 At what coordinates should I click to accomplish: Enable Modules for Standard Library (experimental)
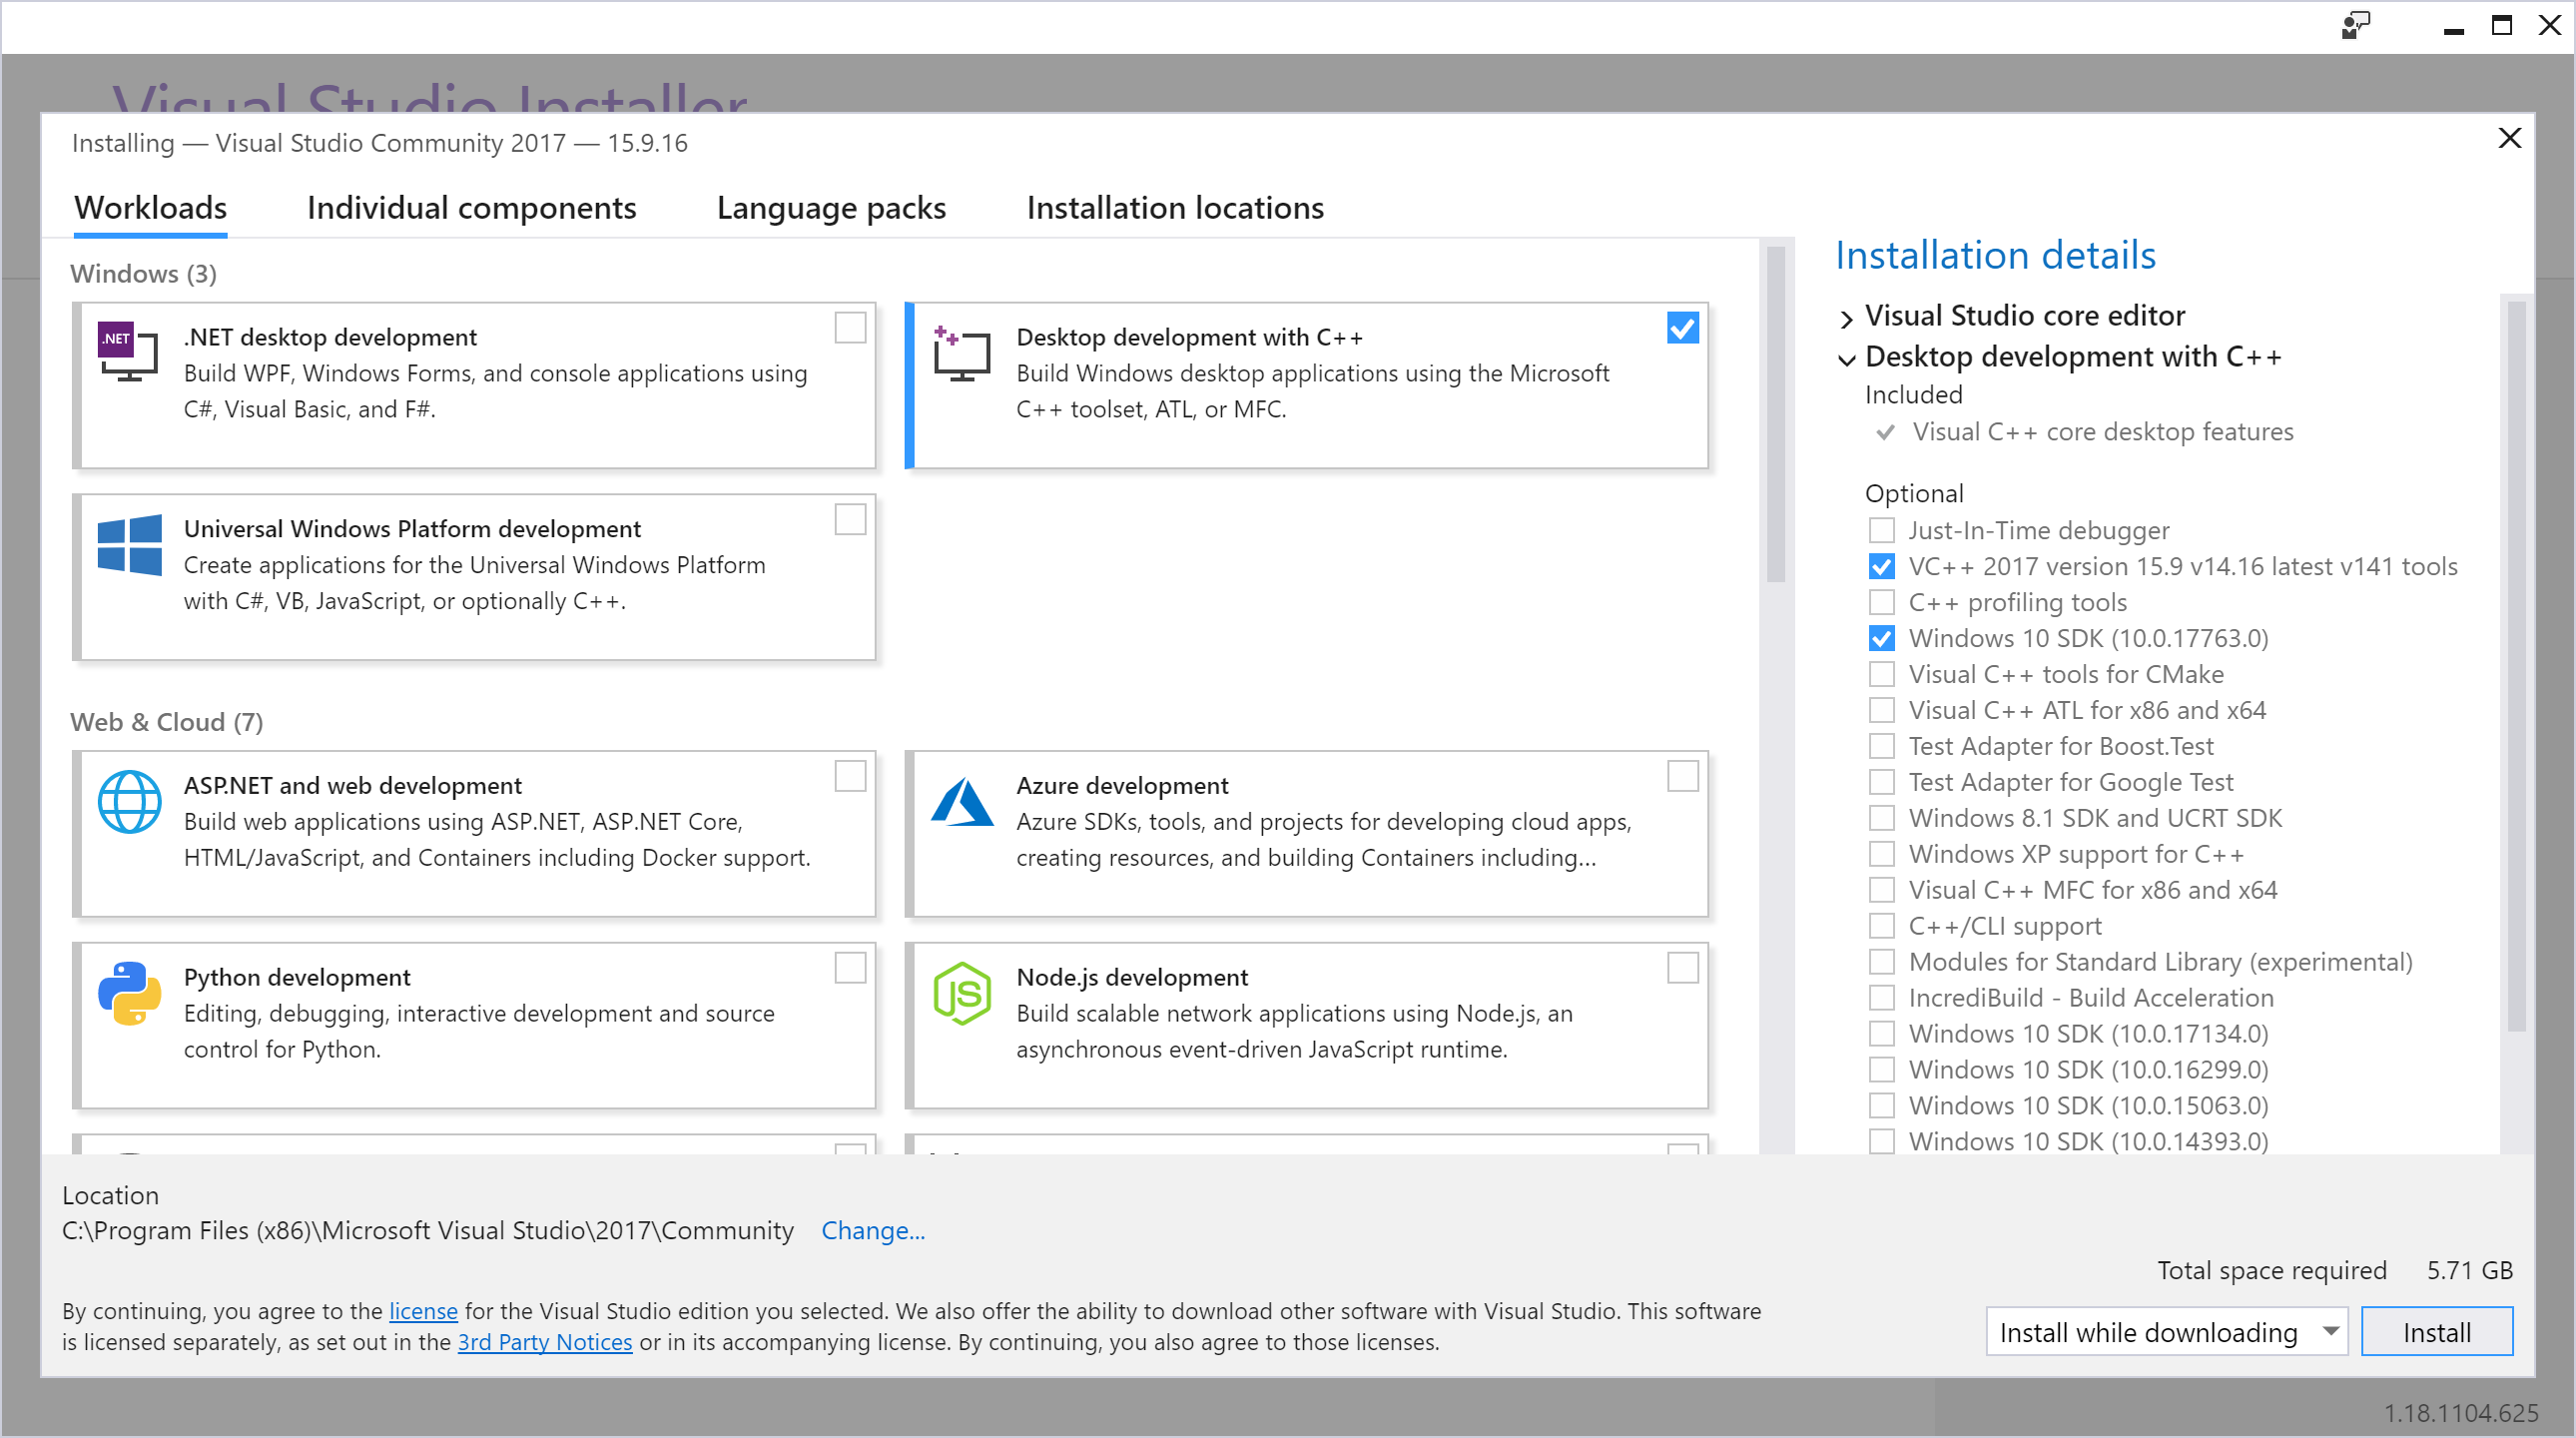coord(1881,962)
